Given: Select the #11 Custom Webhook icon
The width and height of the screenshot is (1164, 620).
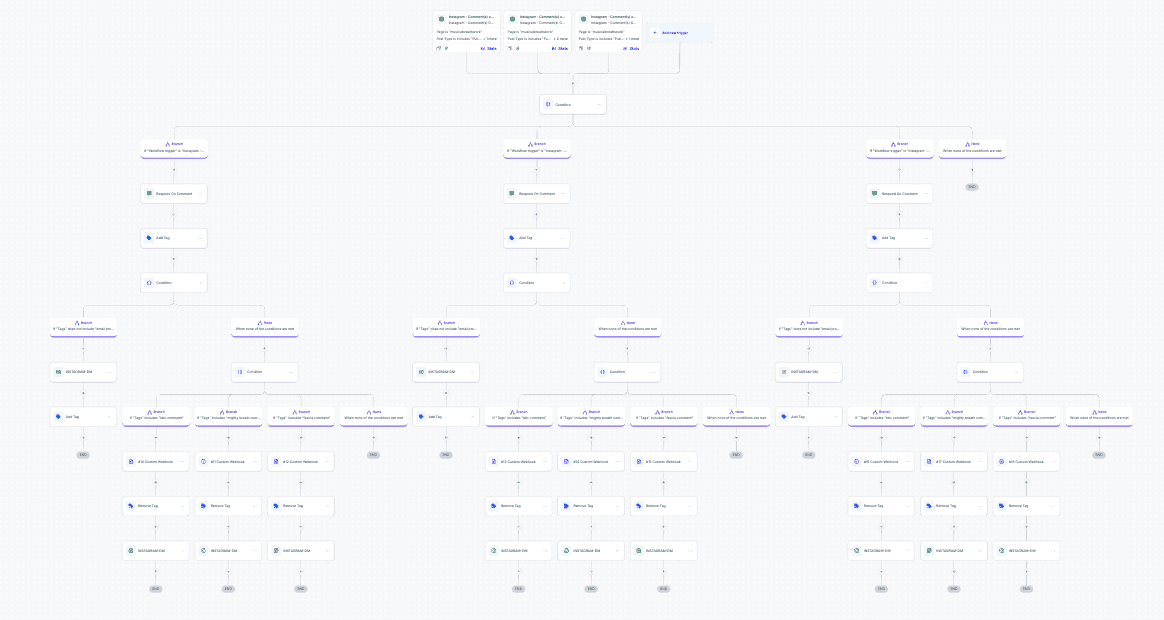Looking at the screenshot, I should pos(203,461).
